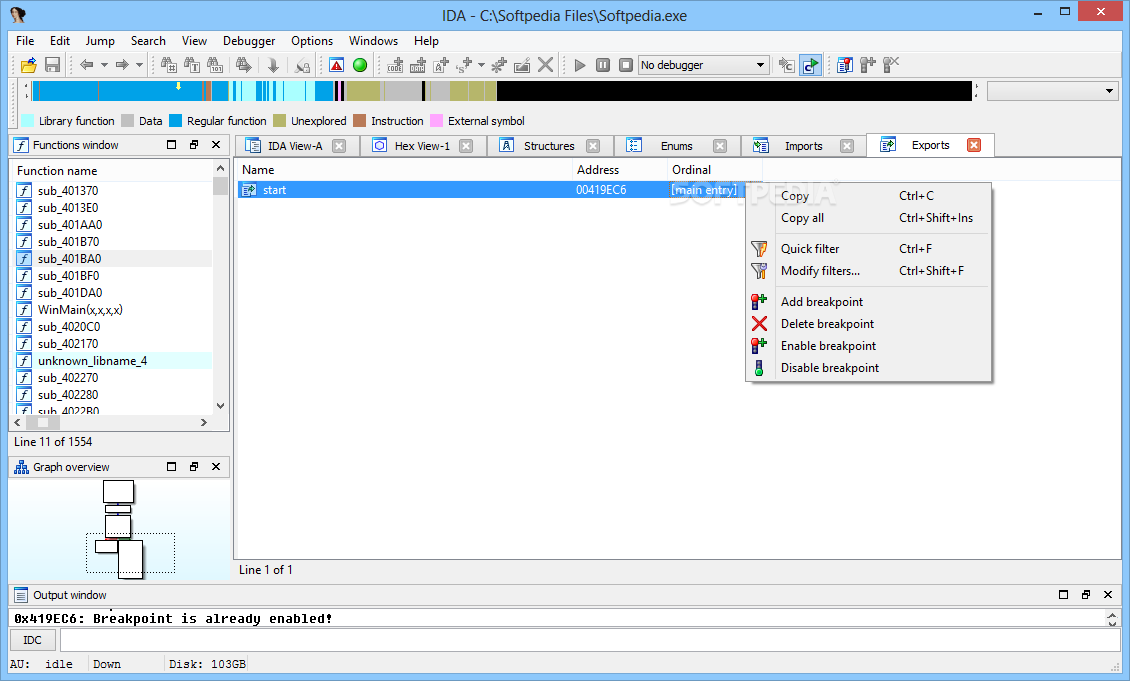Open the forward-history dropdown arrow
Image resolution: width=1130 pixels, height=681 pixels.
(x=140, y=66)
